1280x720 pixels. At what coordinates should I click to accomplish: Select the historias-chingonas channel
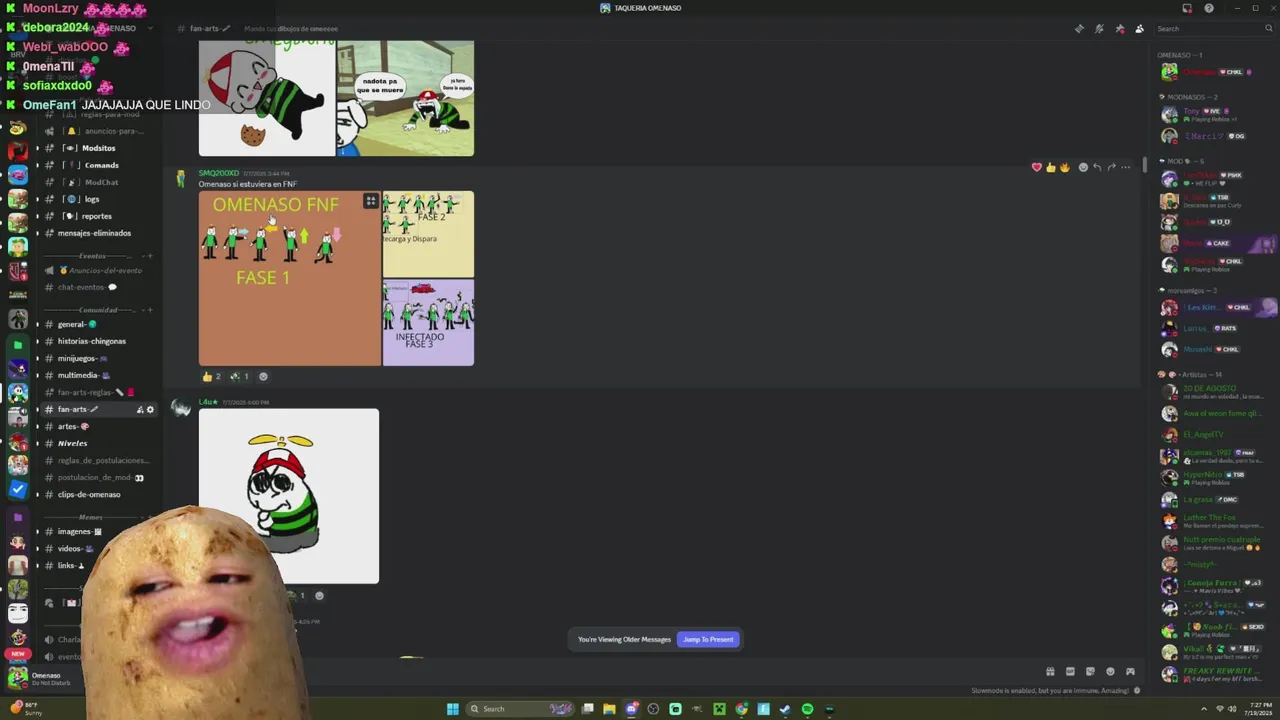(x=96, y=341)
